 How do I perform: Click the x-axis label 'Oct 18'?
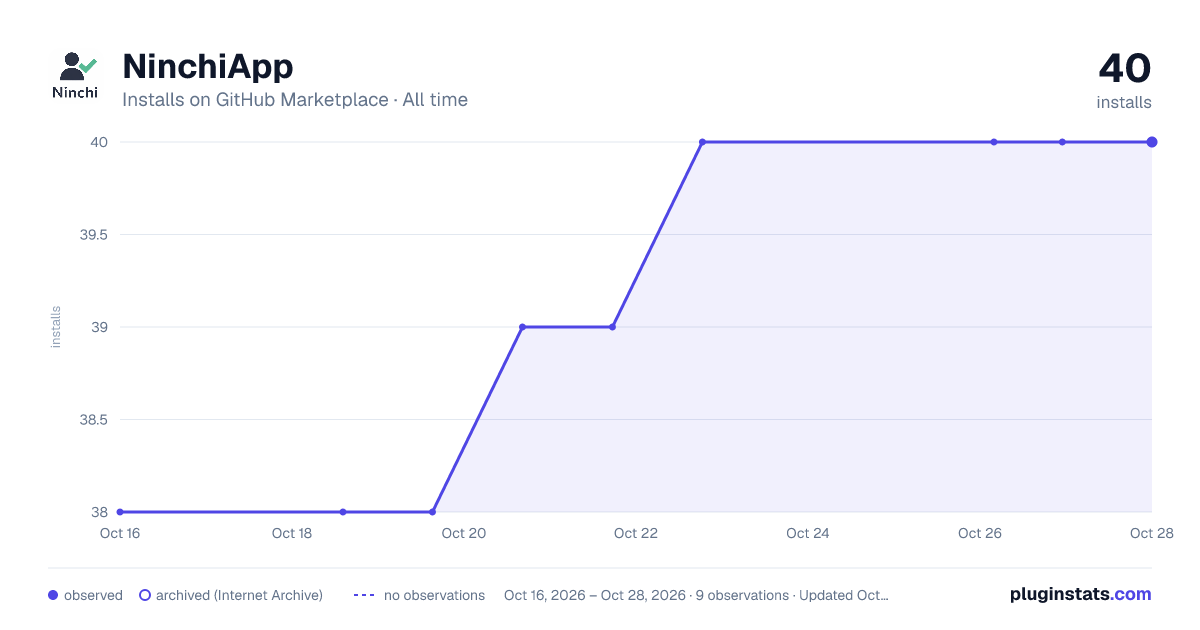pos(292,533)
